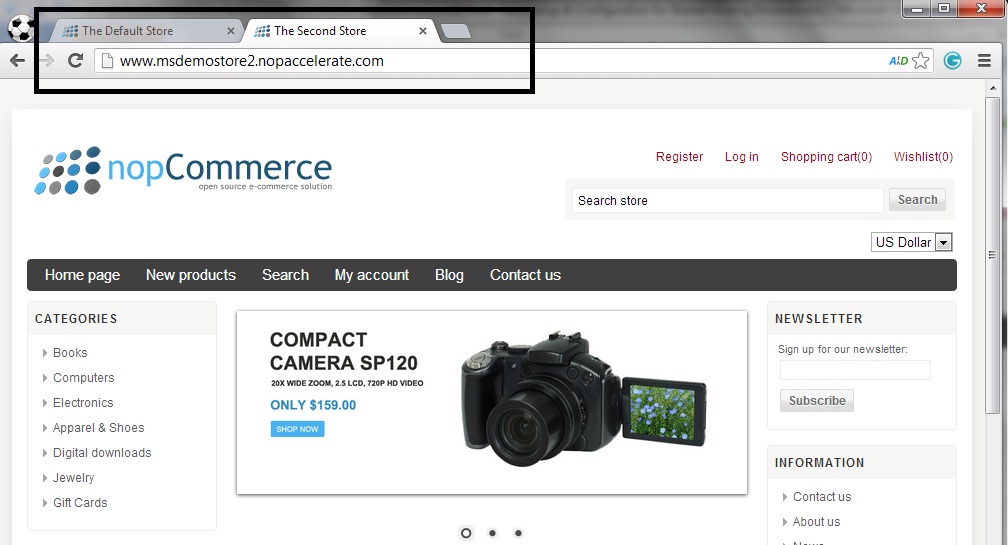Image resolution: width=1008 pixels, height=545 pixels.
Task: Open the Electronics category
Action: click(x=83, y=403)
